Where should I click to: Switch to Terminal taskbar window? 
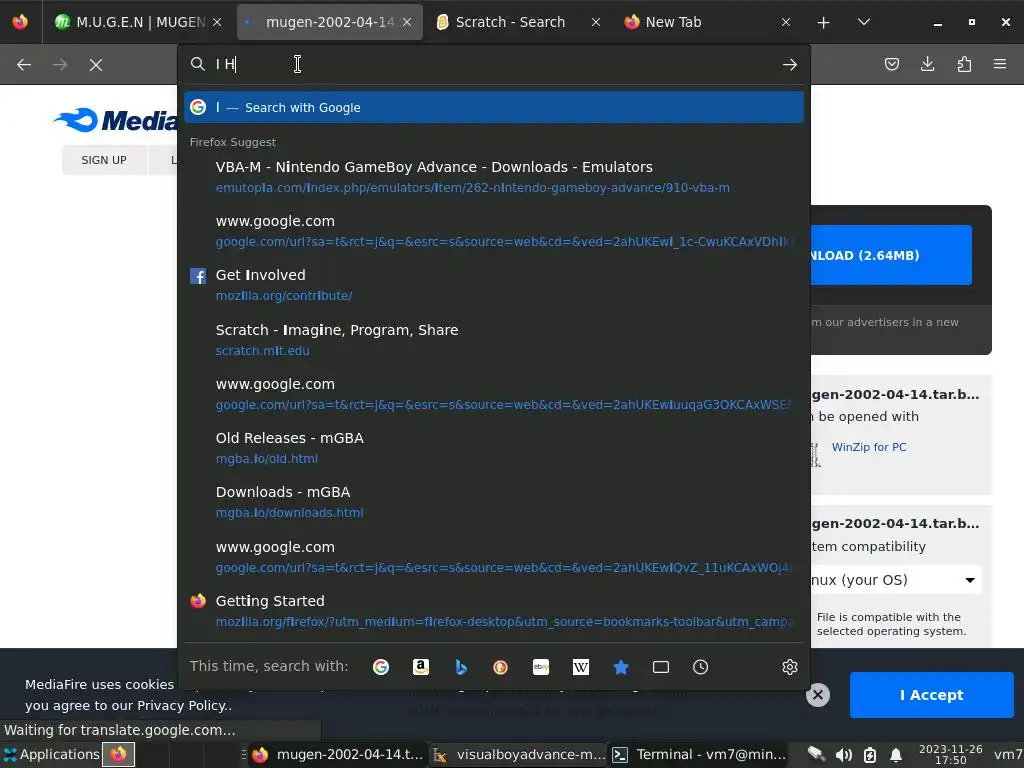pyautogui.click(x=699, y=754)
